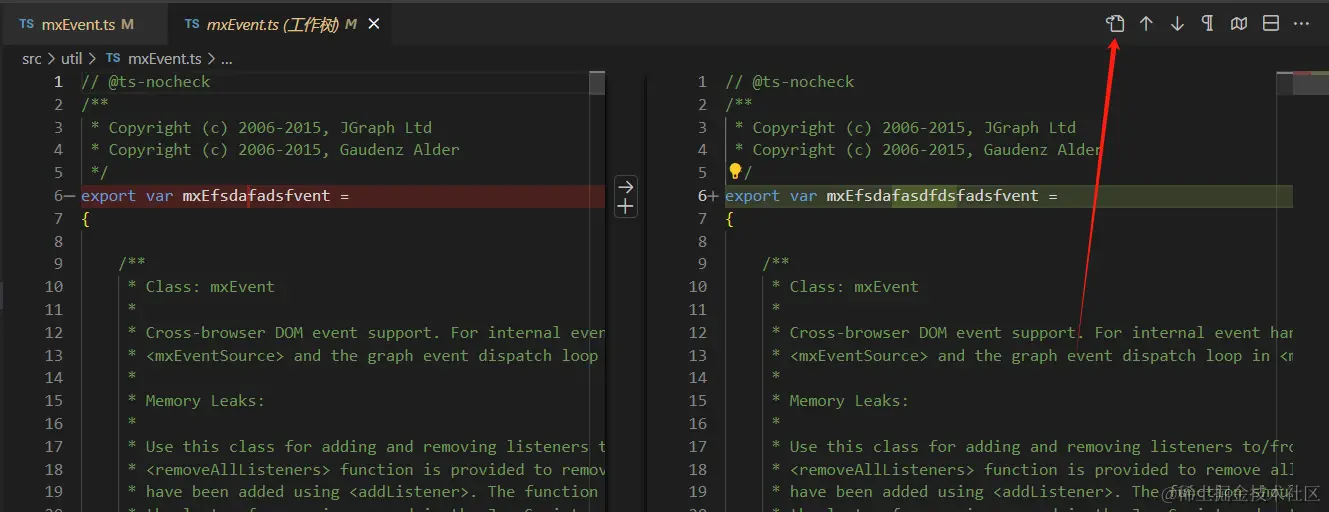Close the mxEvent.ts working tree tab
This screenshot has height=512, width=1329.
pyautogui.click(x=374, y=24)
